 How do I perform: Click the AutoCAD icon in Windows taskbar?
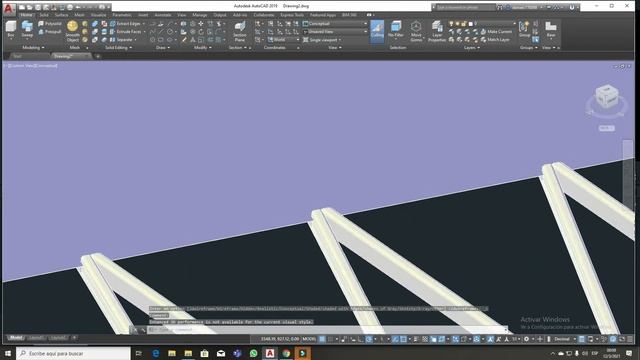270,353
